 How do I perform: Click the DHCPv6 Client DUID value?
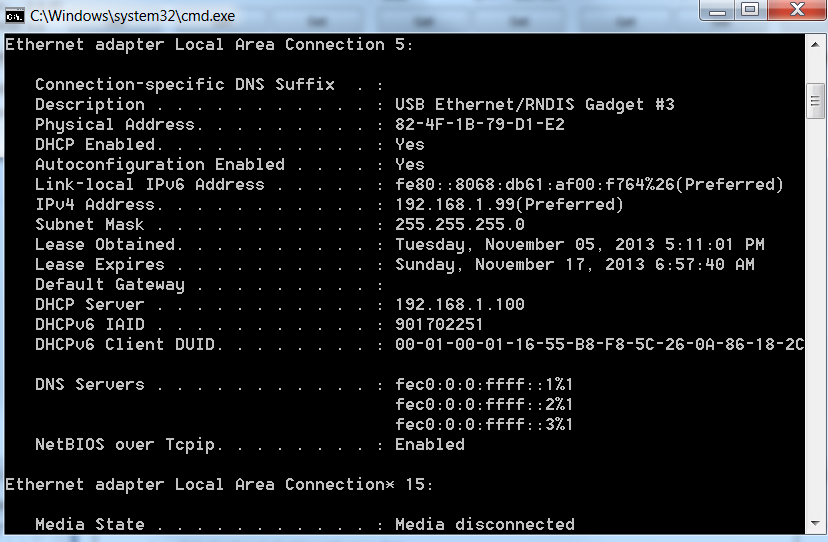[599, 344]
